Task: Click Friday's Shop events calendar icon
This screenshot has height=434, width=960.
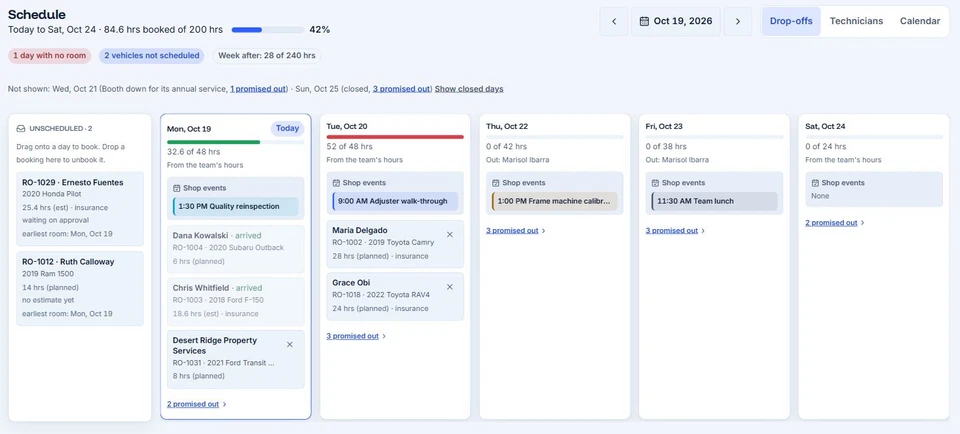Action: (655, 183)
